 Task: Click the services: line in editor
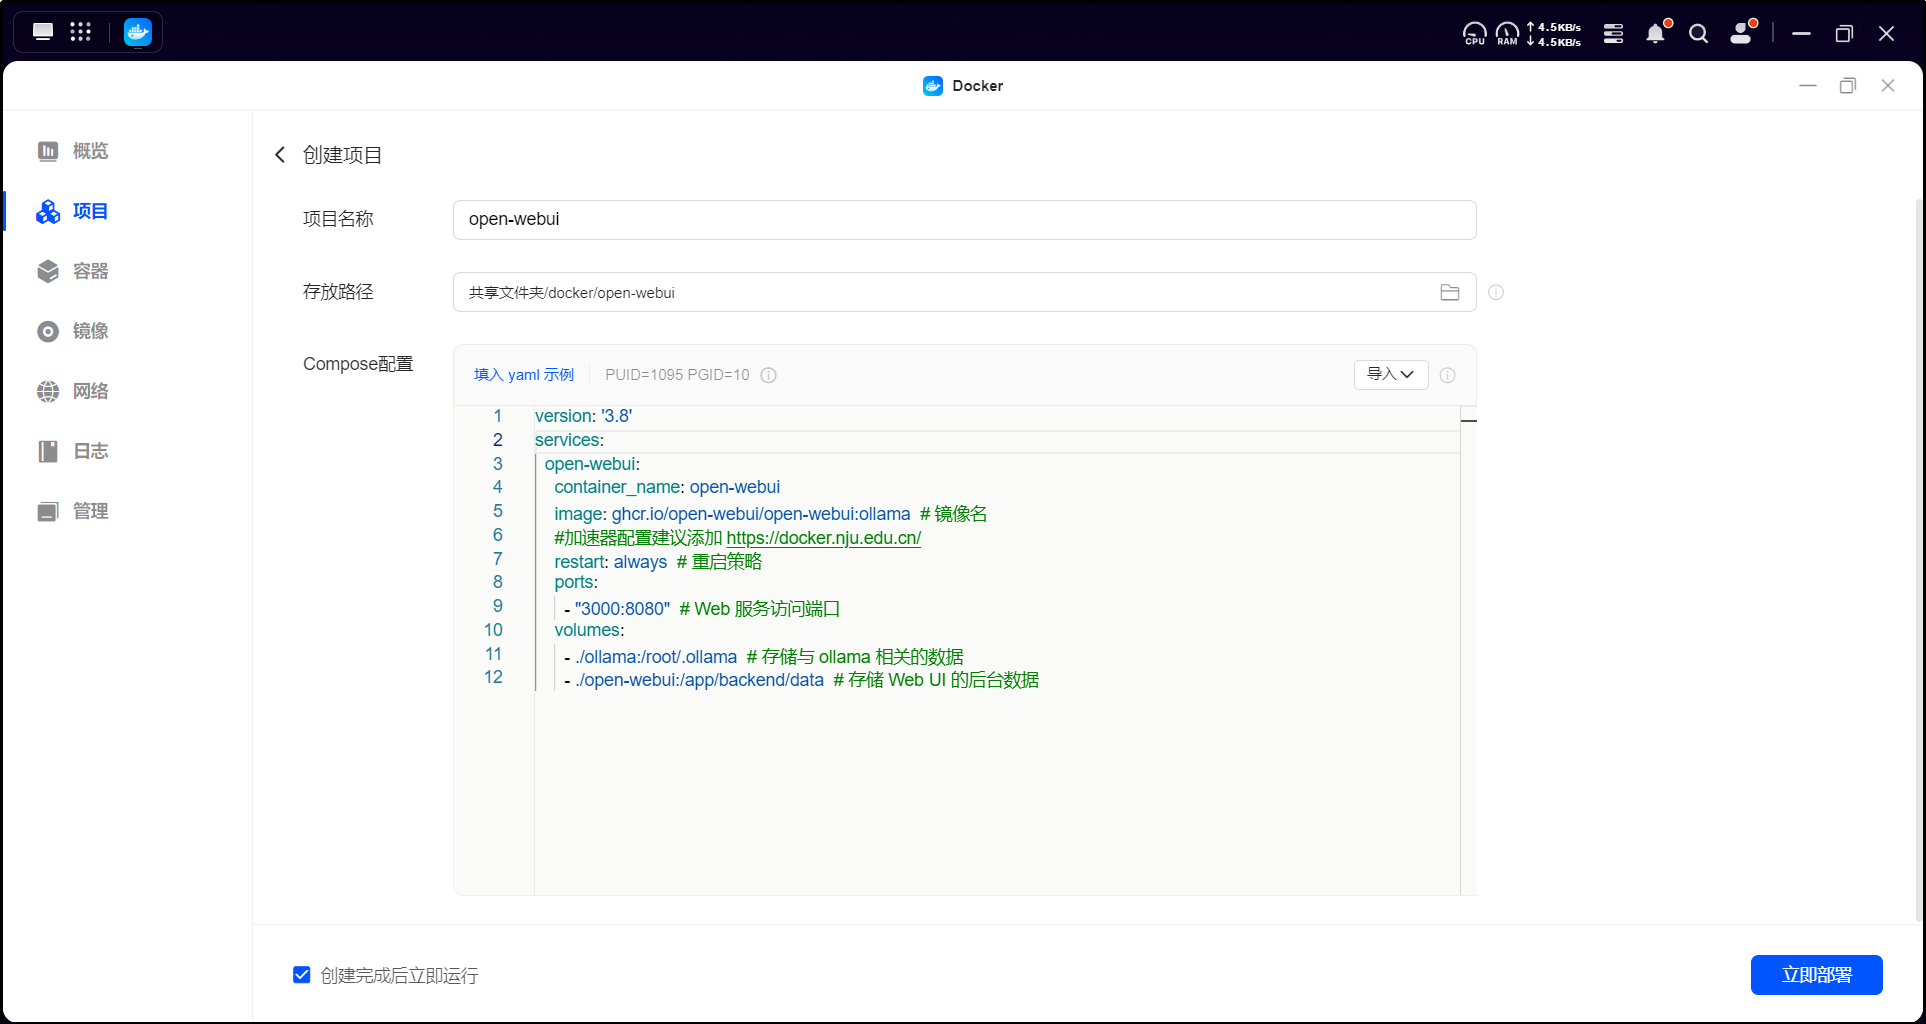click(569, 440)
